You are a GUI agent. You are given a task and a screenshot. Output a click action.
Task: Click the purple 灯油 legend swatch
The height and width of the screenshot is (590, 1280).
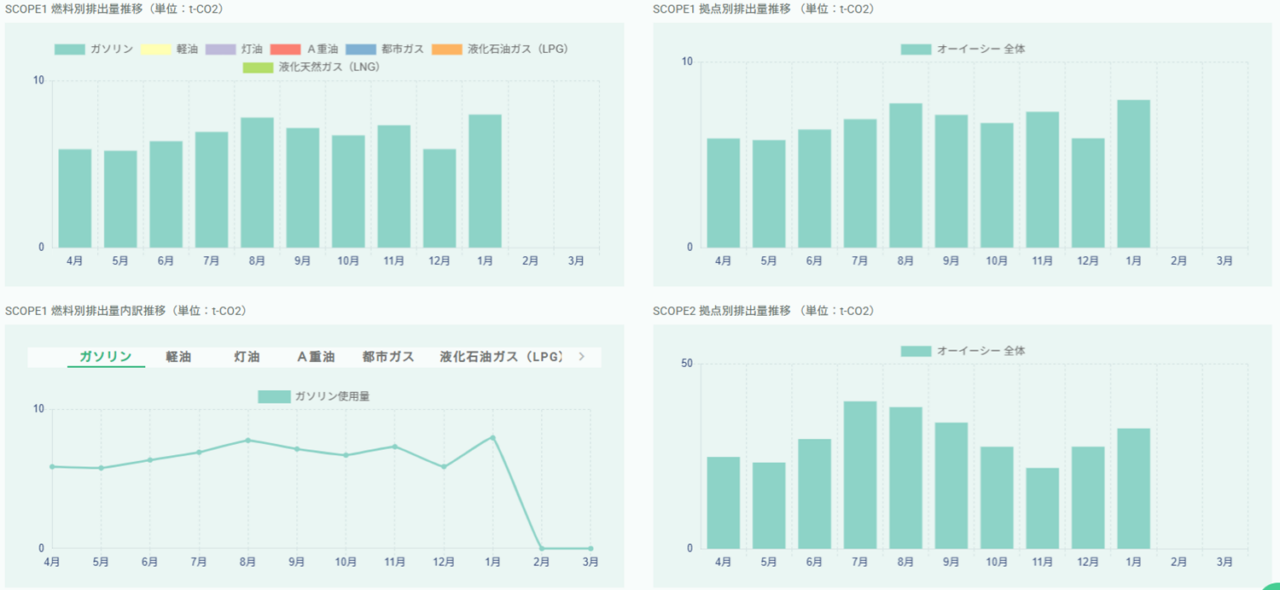point(220,49)
